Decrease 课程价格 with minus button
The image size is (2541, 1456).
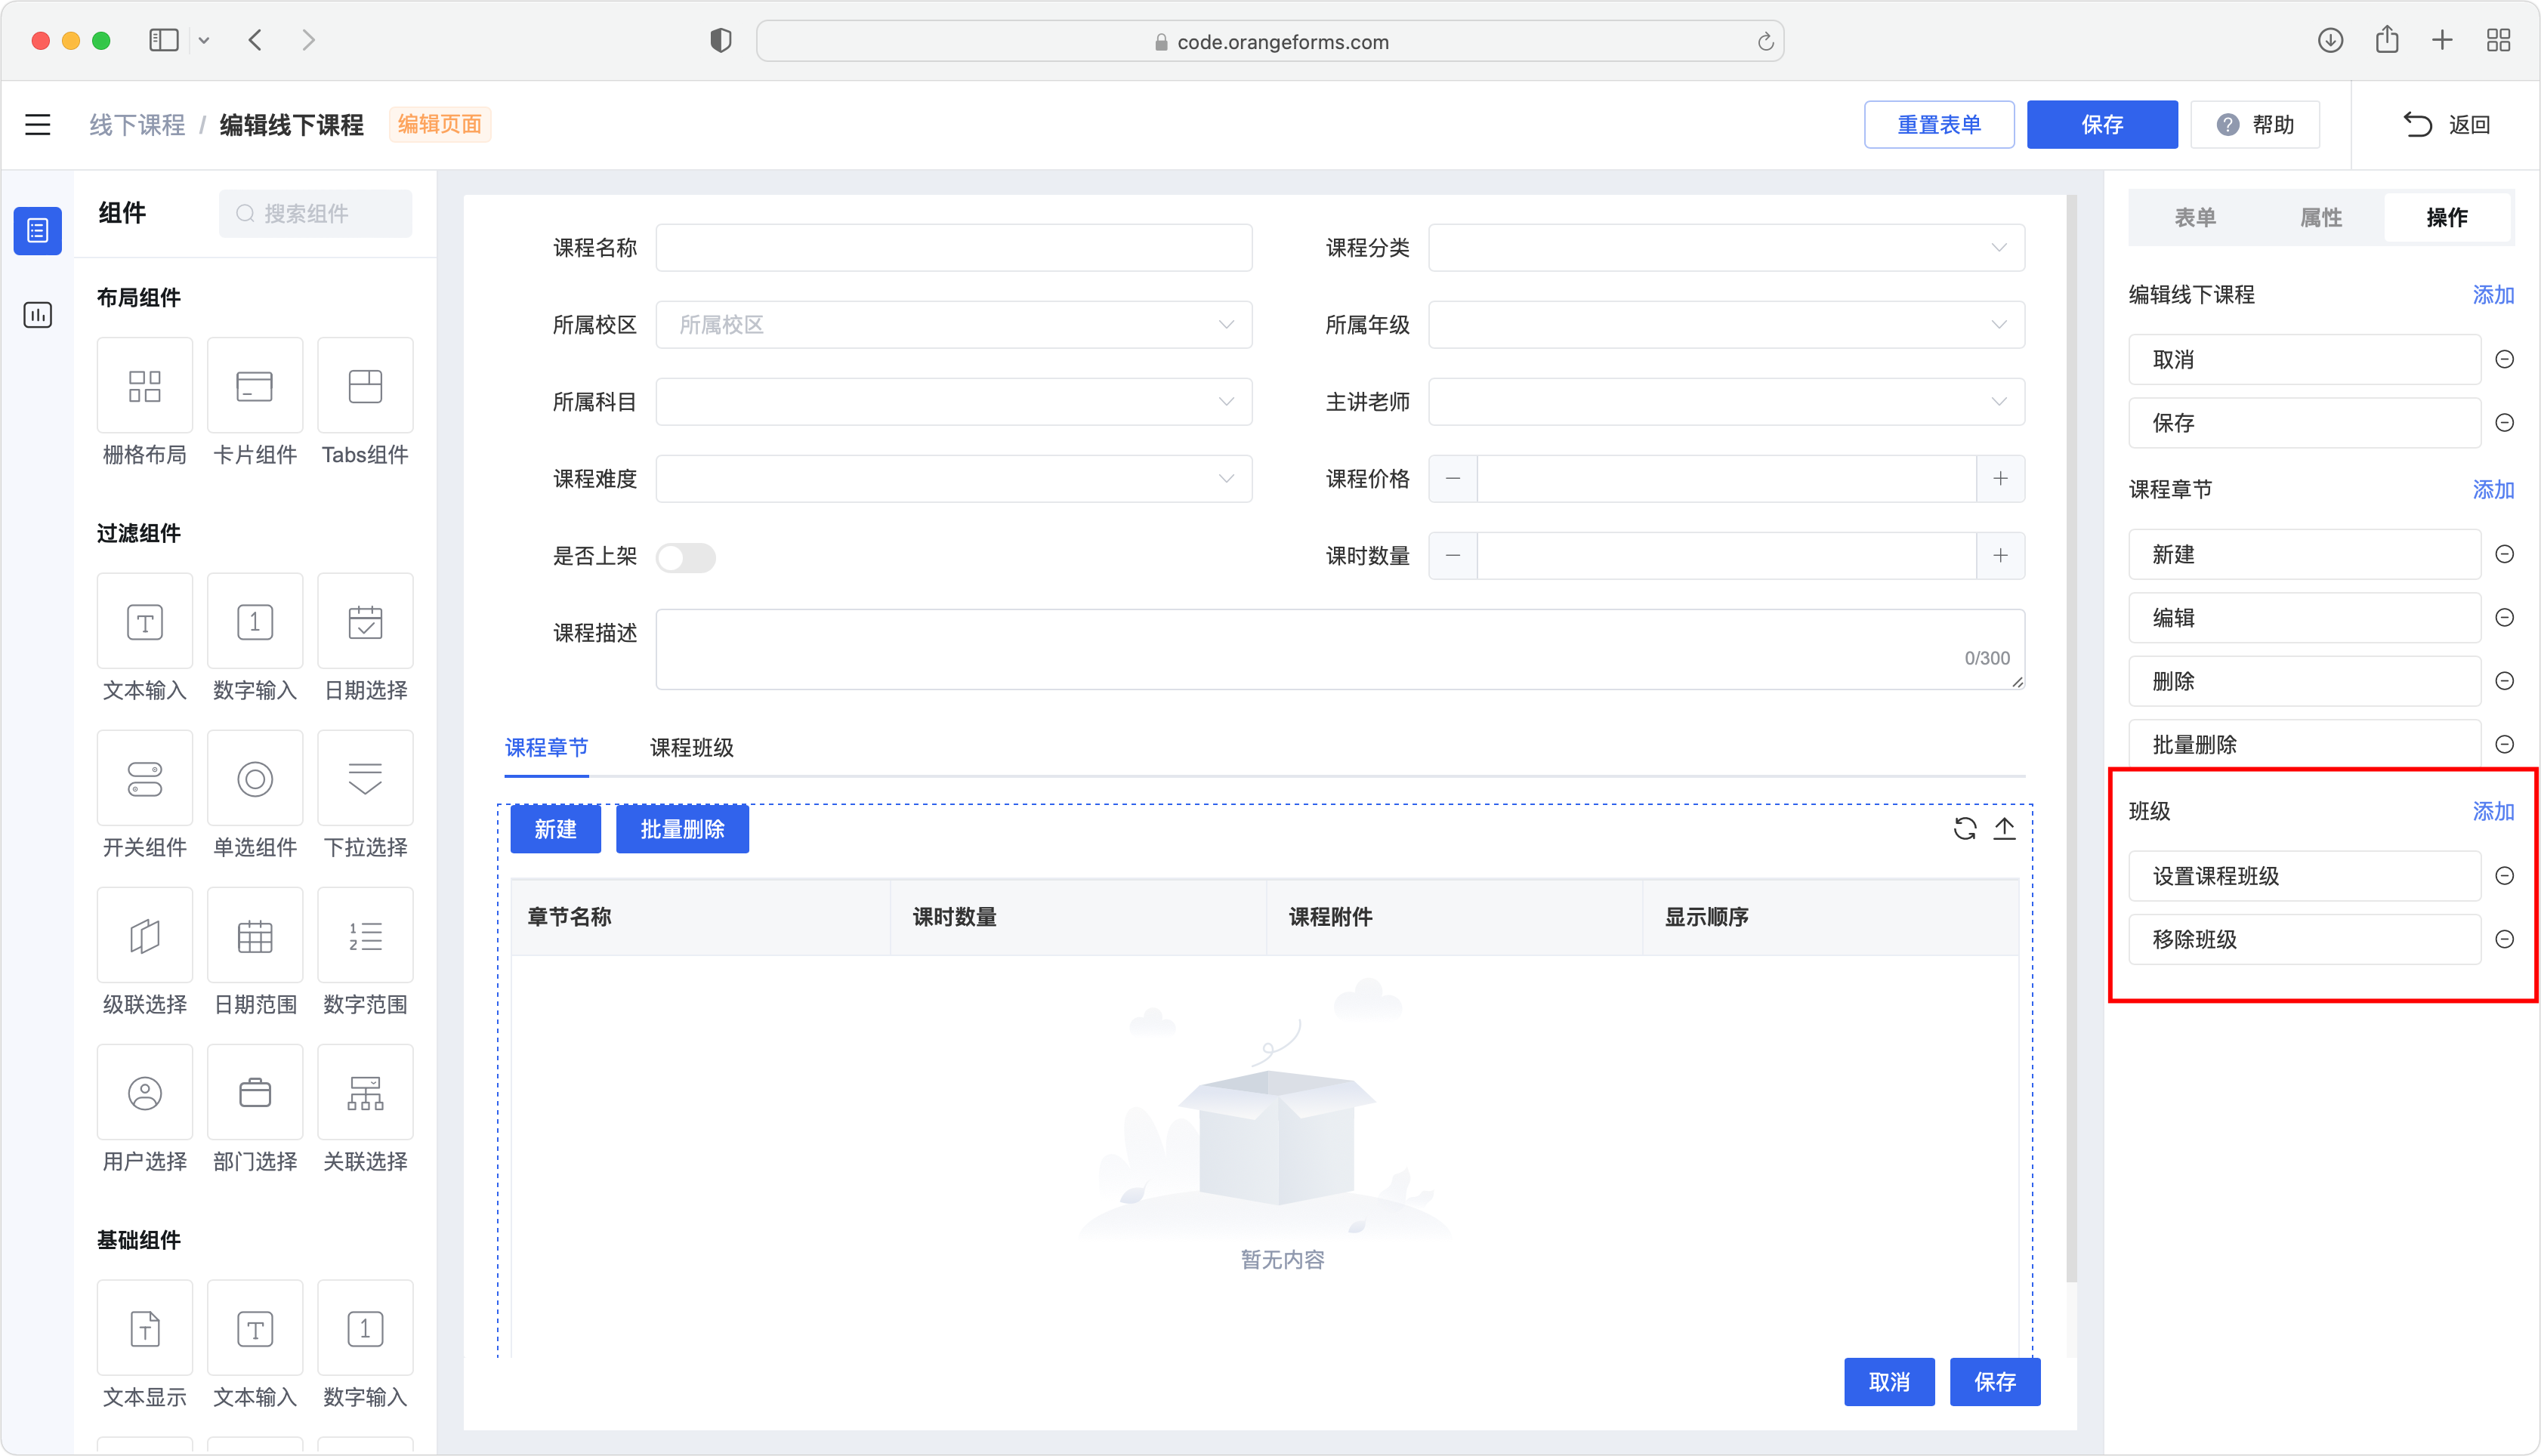(1453, 479)
